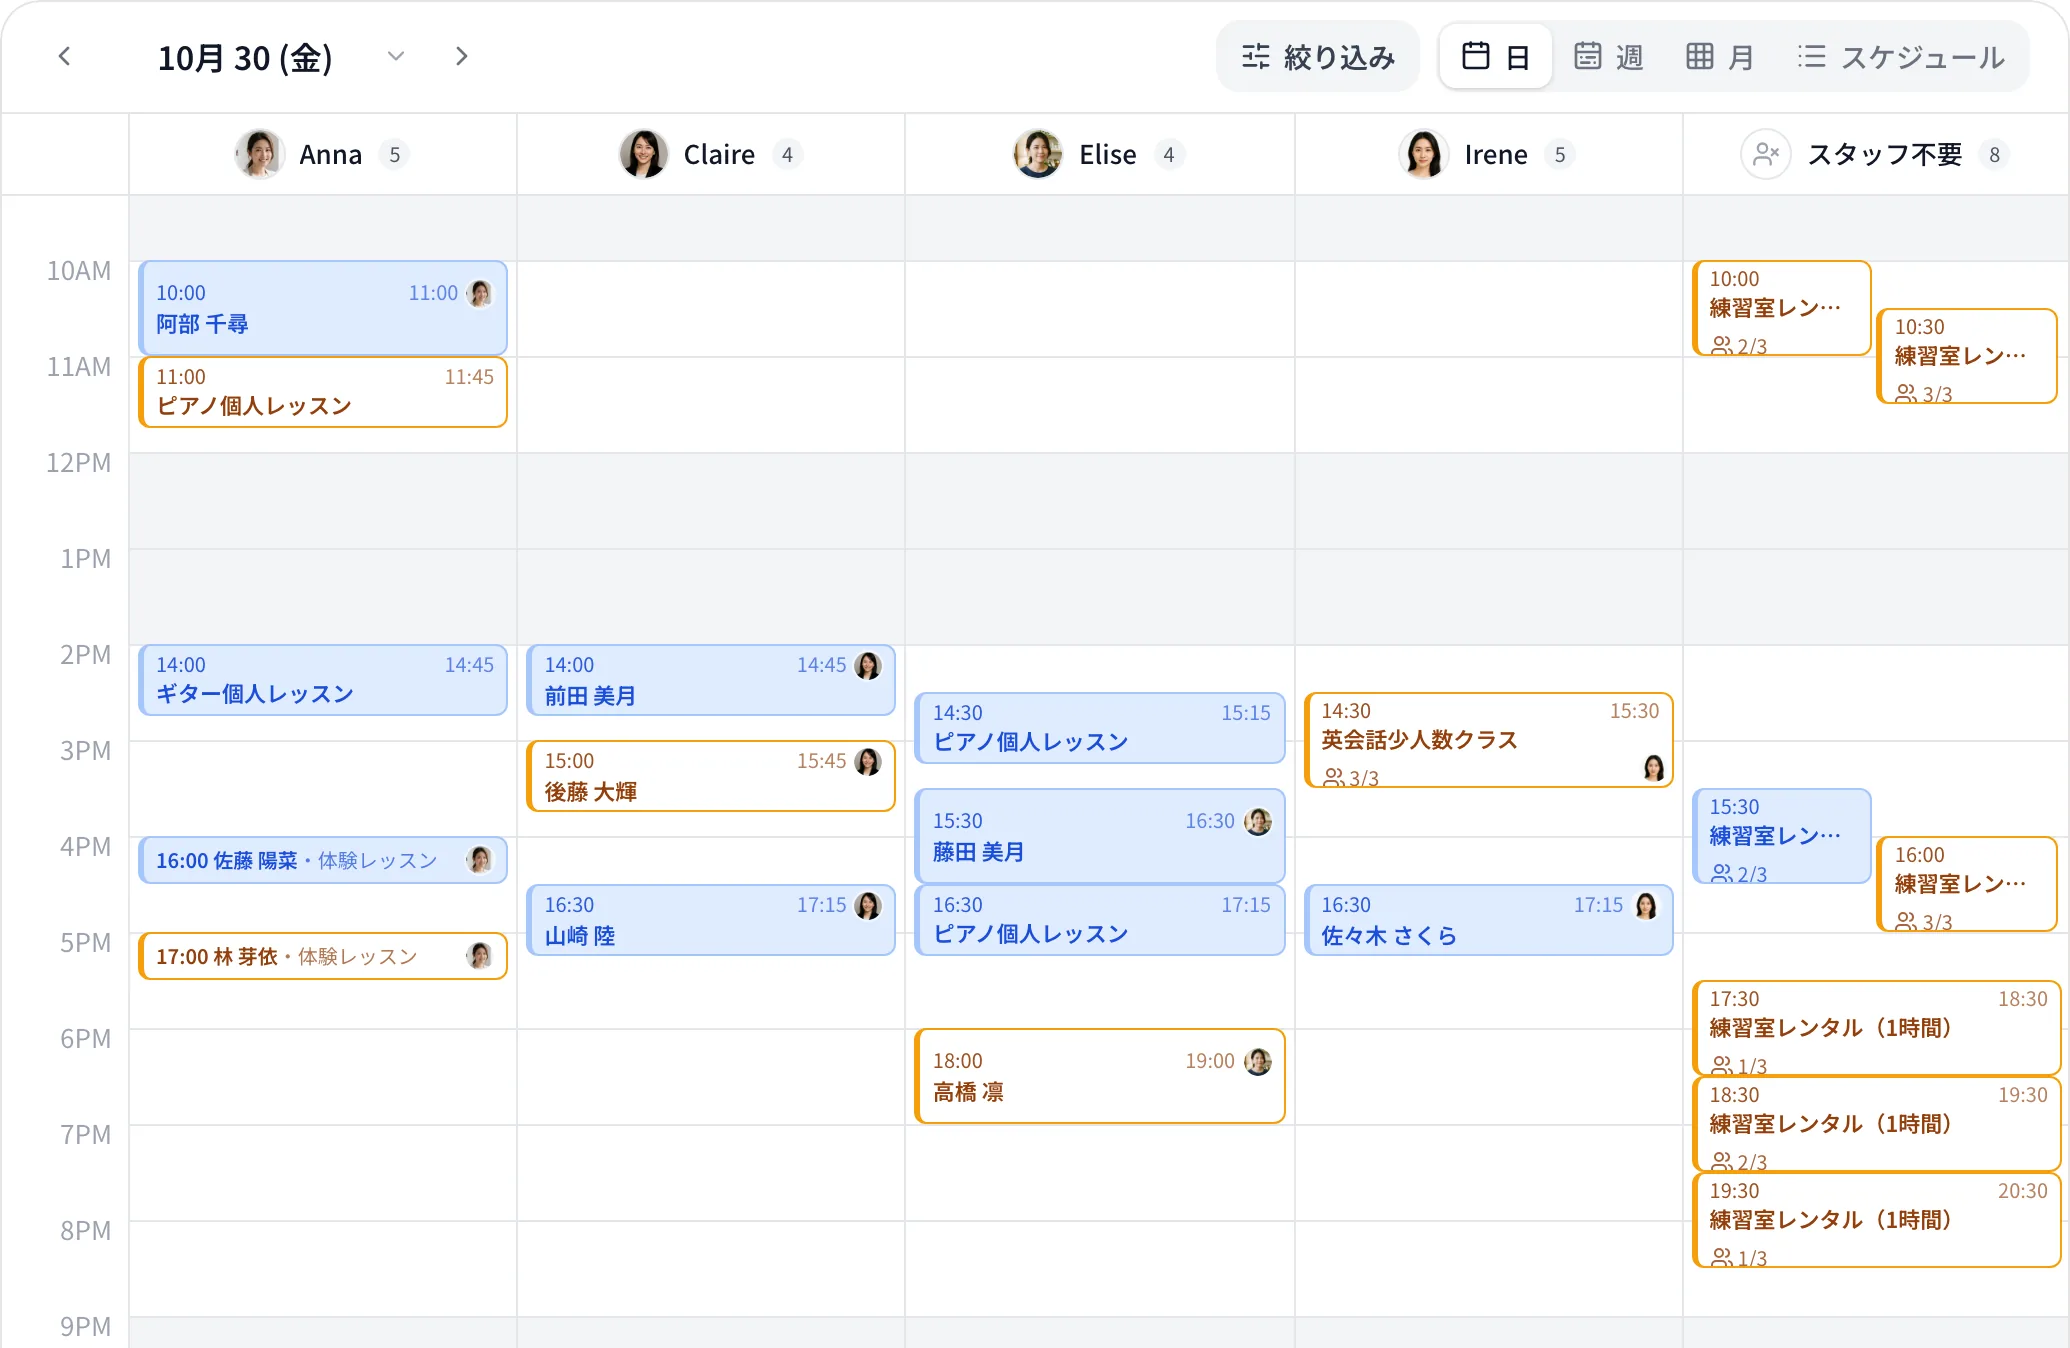Open the 14:00 ギター個人レッスン event
Screen dimensions: 2070x1348
coord(323,680)
